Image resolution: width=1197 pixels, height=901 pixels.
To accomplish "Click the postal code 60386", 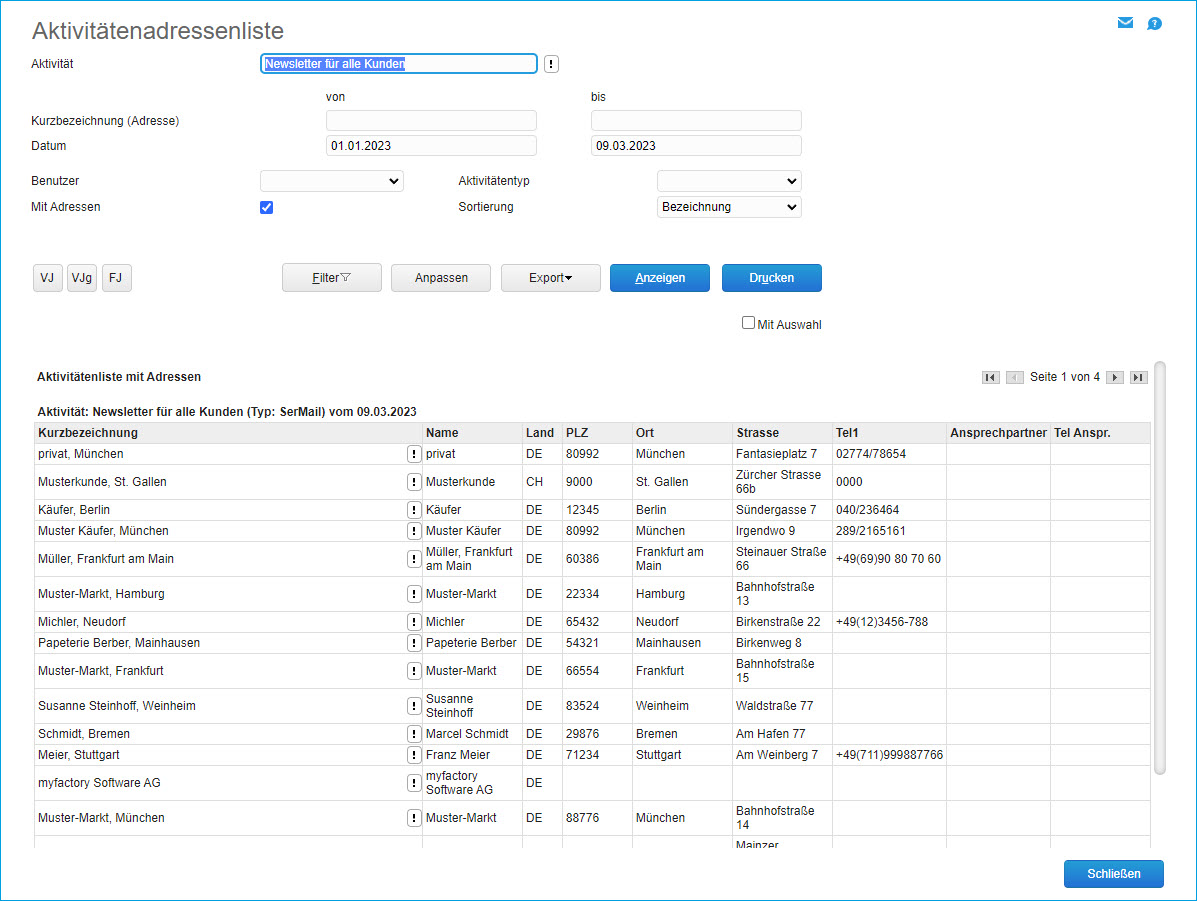I will pyautogui.click(x=582, y=559).
